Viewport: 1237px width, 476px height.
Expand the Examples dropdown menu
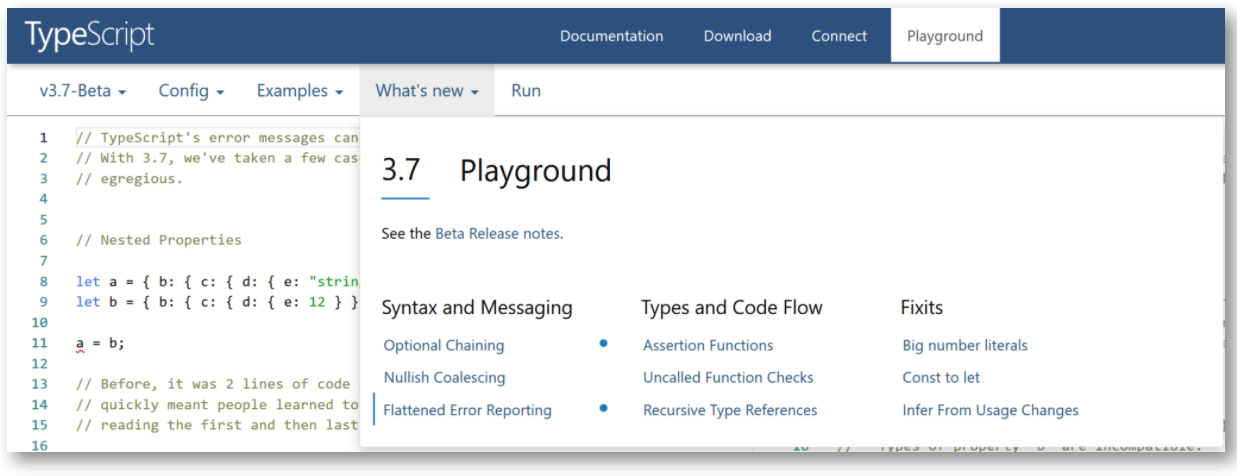[300, 91]
